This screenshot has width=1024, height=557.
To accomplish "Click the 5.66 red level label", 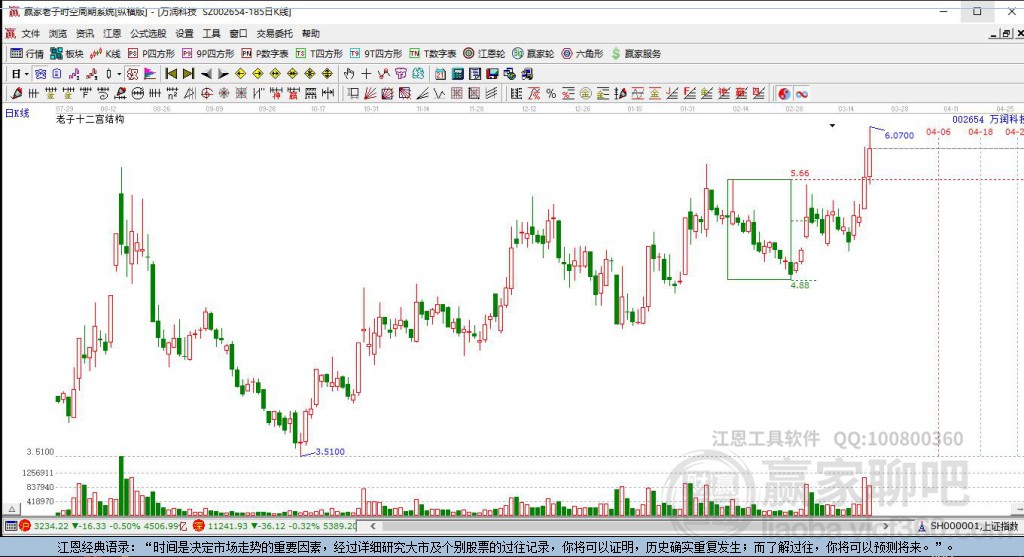I will pyautogui.click(x=799, y=173).
